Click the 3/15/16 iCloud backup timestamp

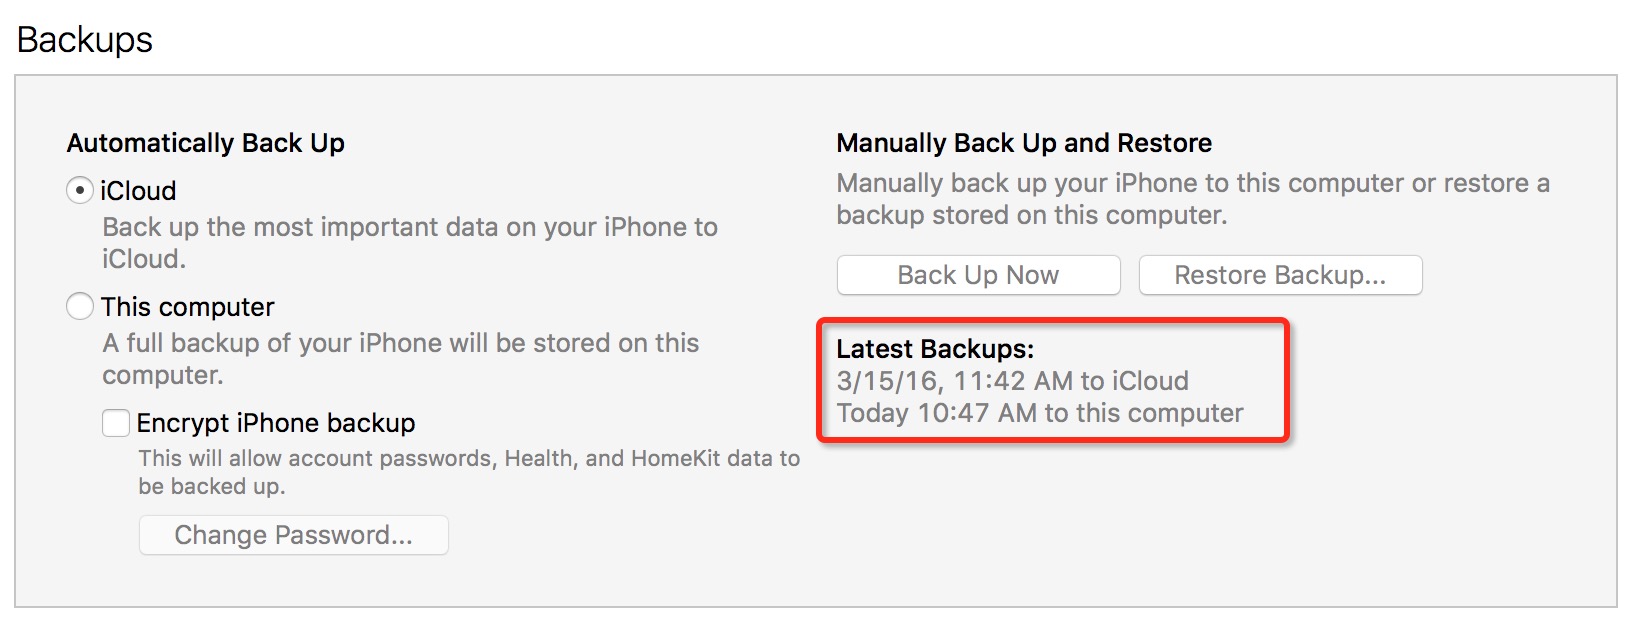[1012, 381]
